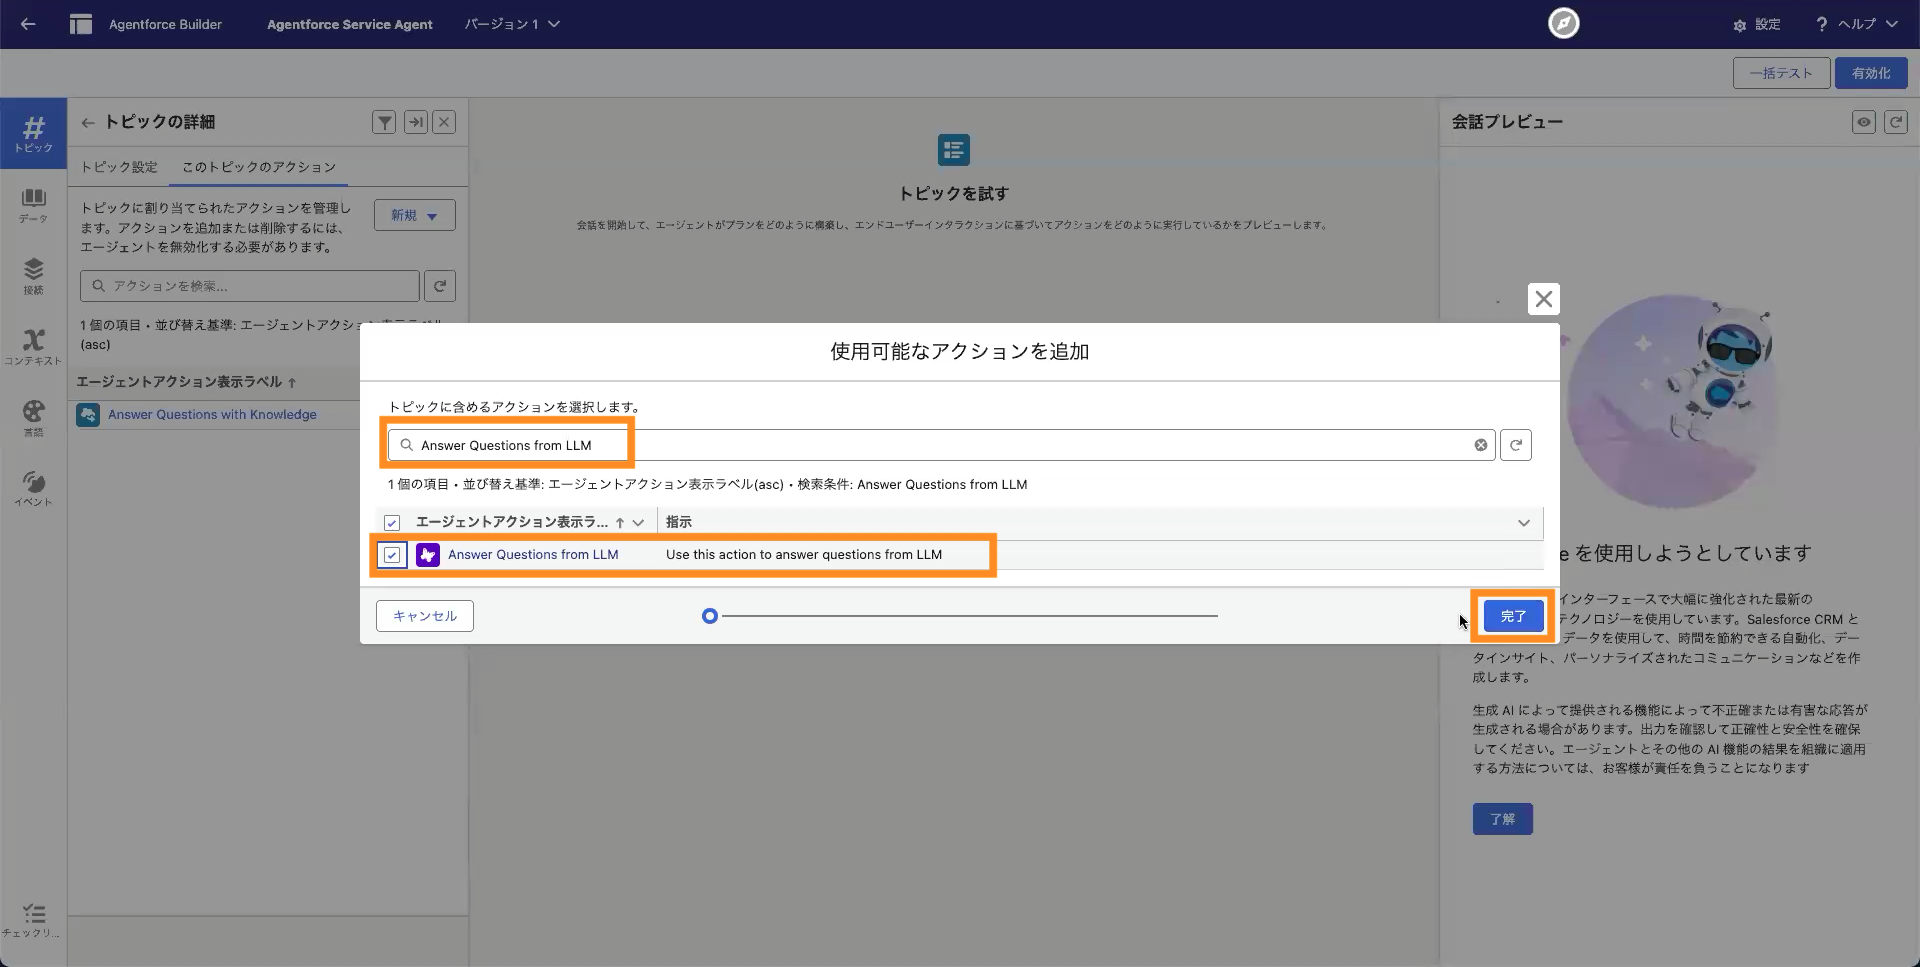Expand the バージョン 1 version dropdown
This screenshot has width=1920, height=967.
tap(512, 24)
